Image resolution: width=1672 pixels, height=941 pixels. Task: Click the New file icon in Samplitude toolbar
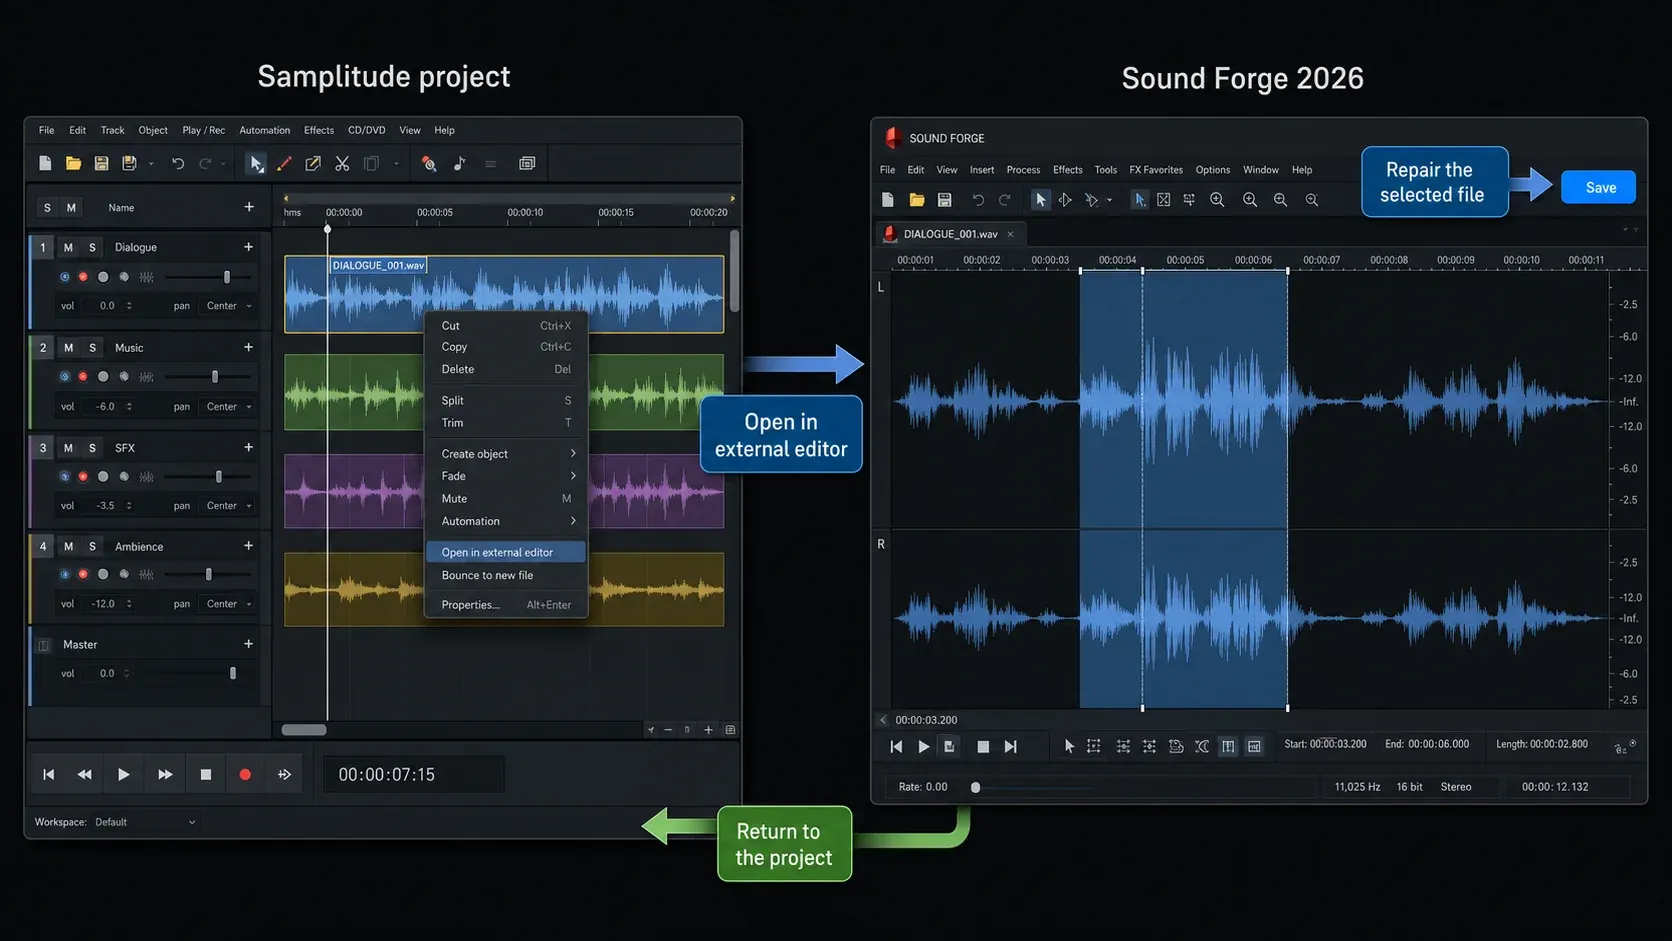(x=45, y=163)
